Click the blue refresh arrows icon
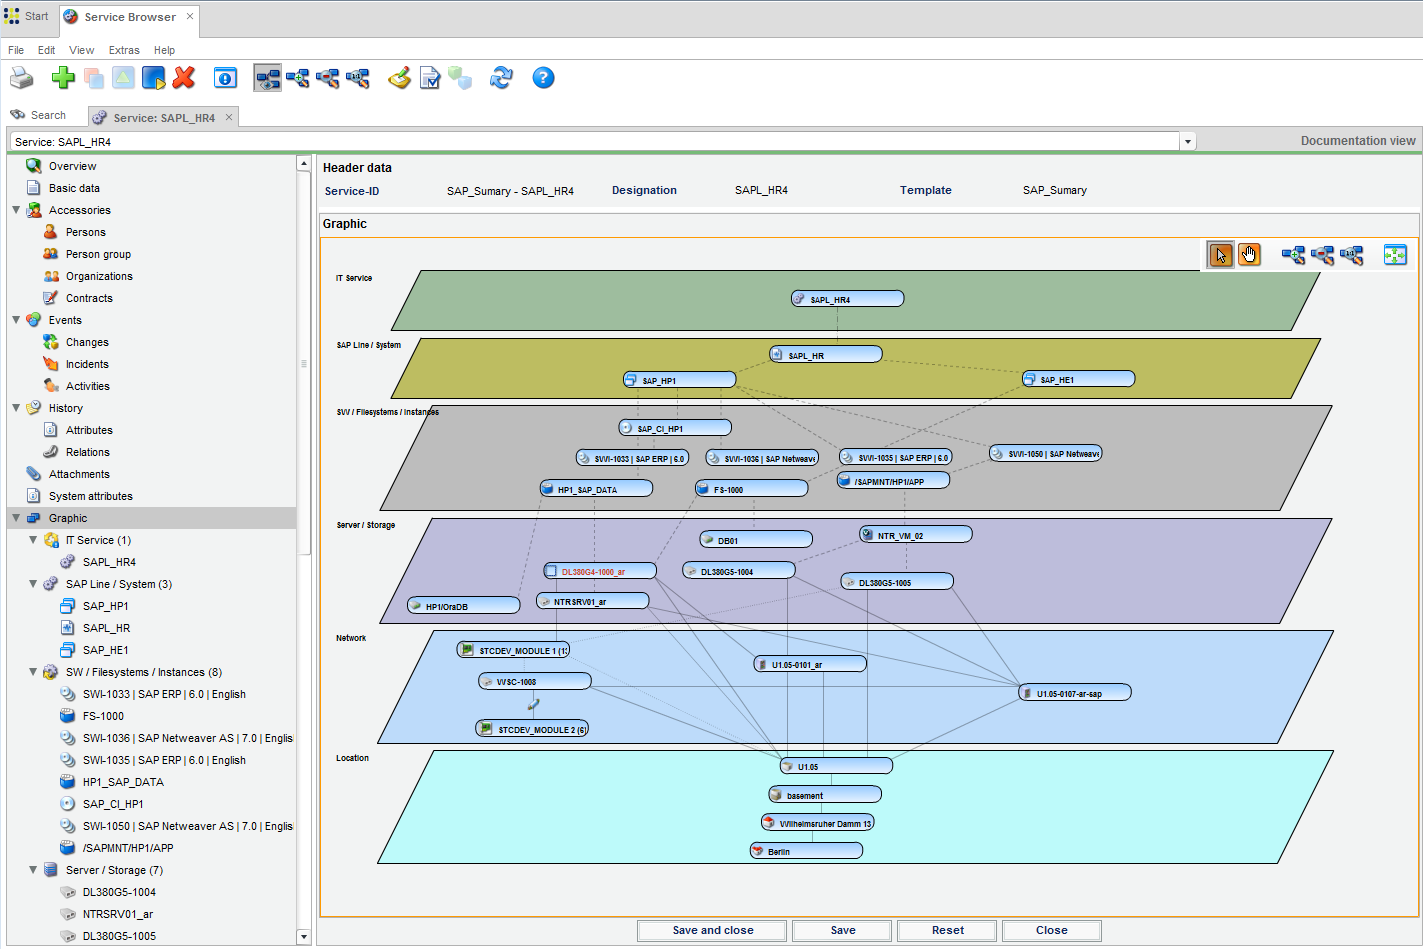Viewport: 1423px width, 949px height. 501,78
